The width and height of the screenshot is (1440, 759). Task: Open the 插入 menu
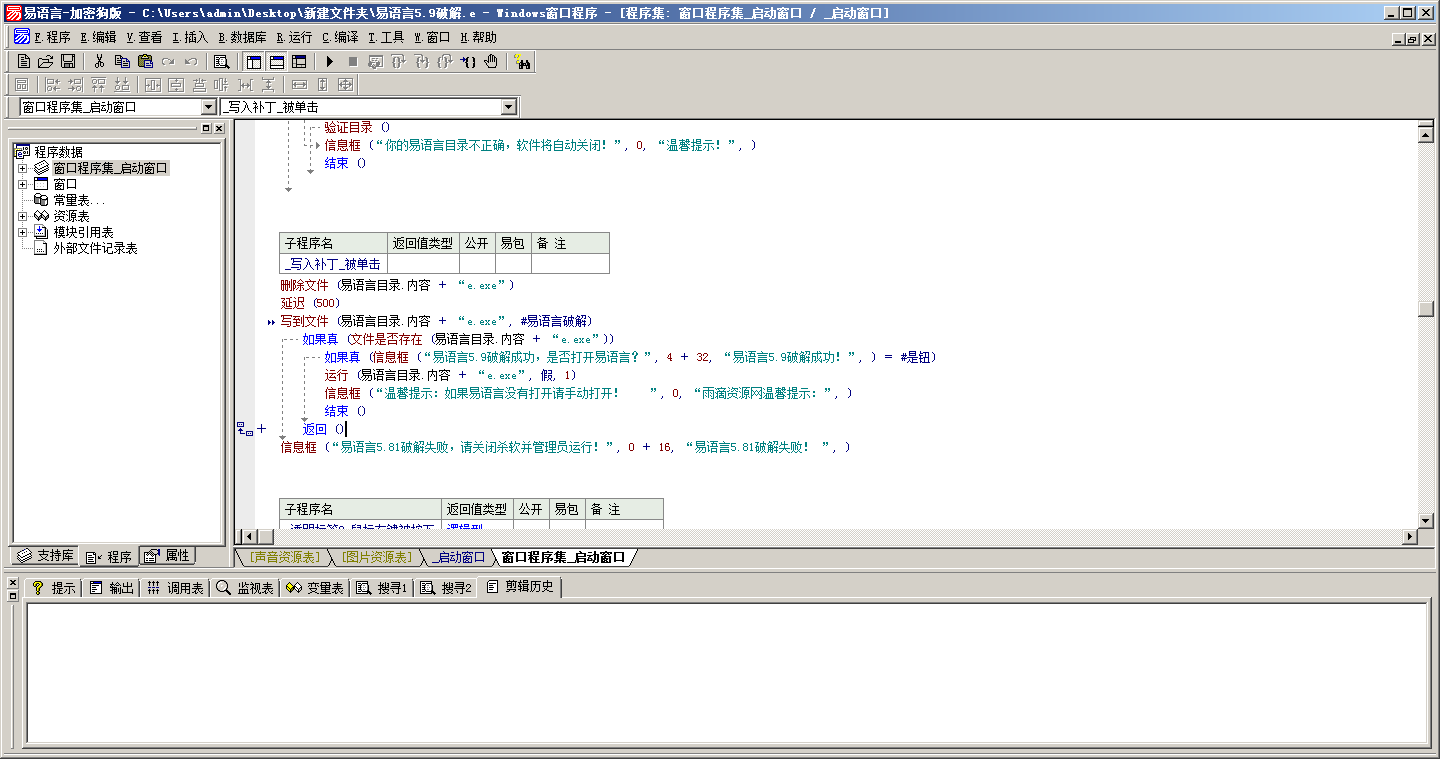click(190, 37)
